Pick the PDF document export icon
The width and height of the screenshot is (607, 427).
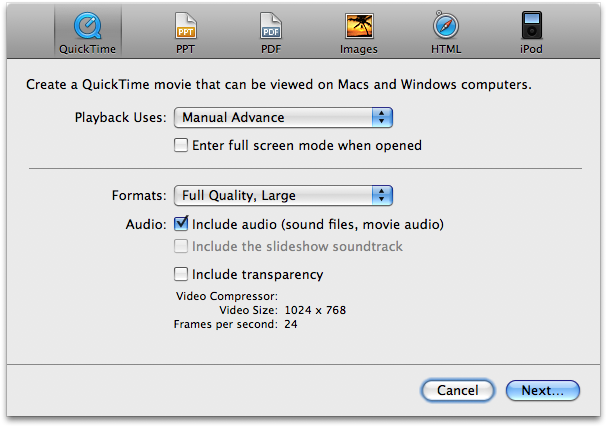(x=272, y=26)
